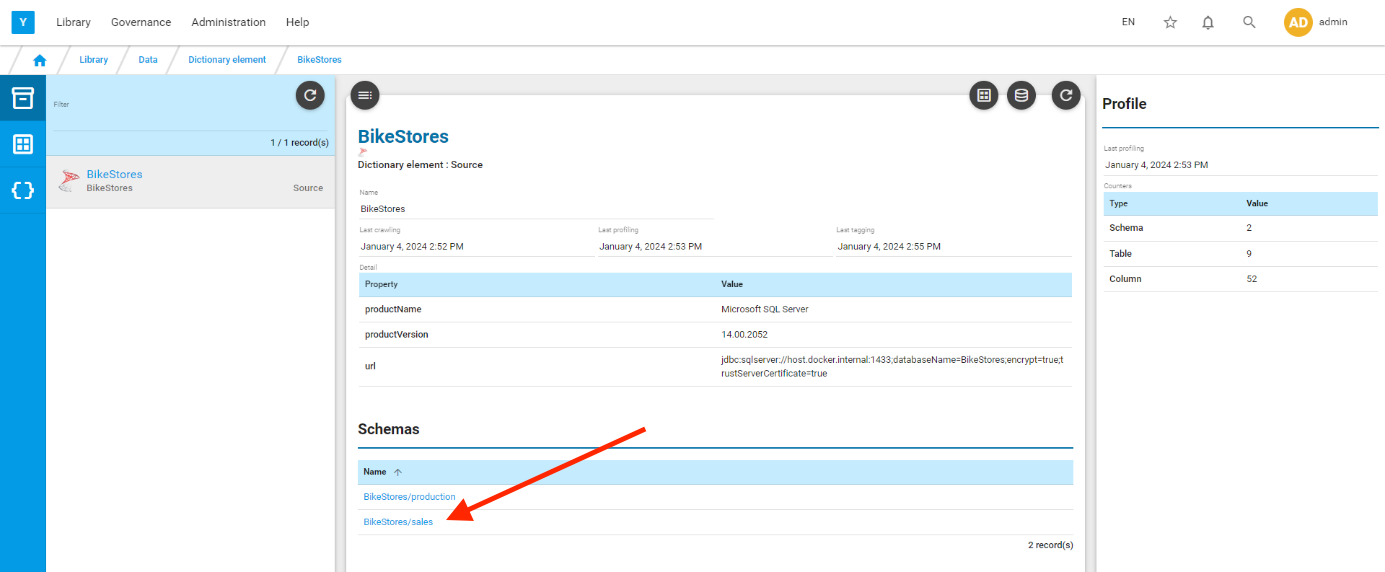Navigate to Dictionary element breadcrumb
The height and width of the screenshot is (572, 1385).
coord(227,60)
